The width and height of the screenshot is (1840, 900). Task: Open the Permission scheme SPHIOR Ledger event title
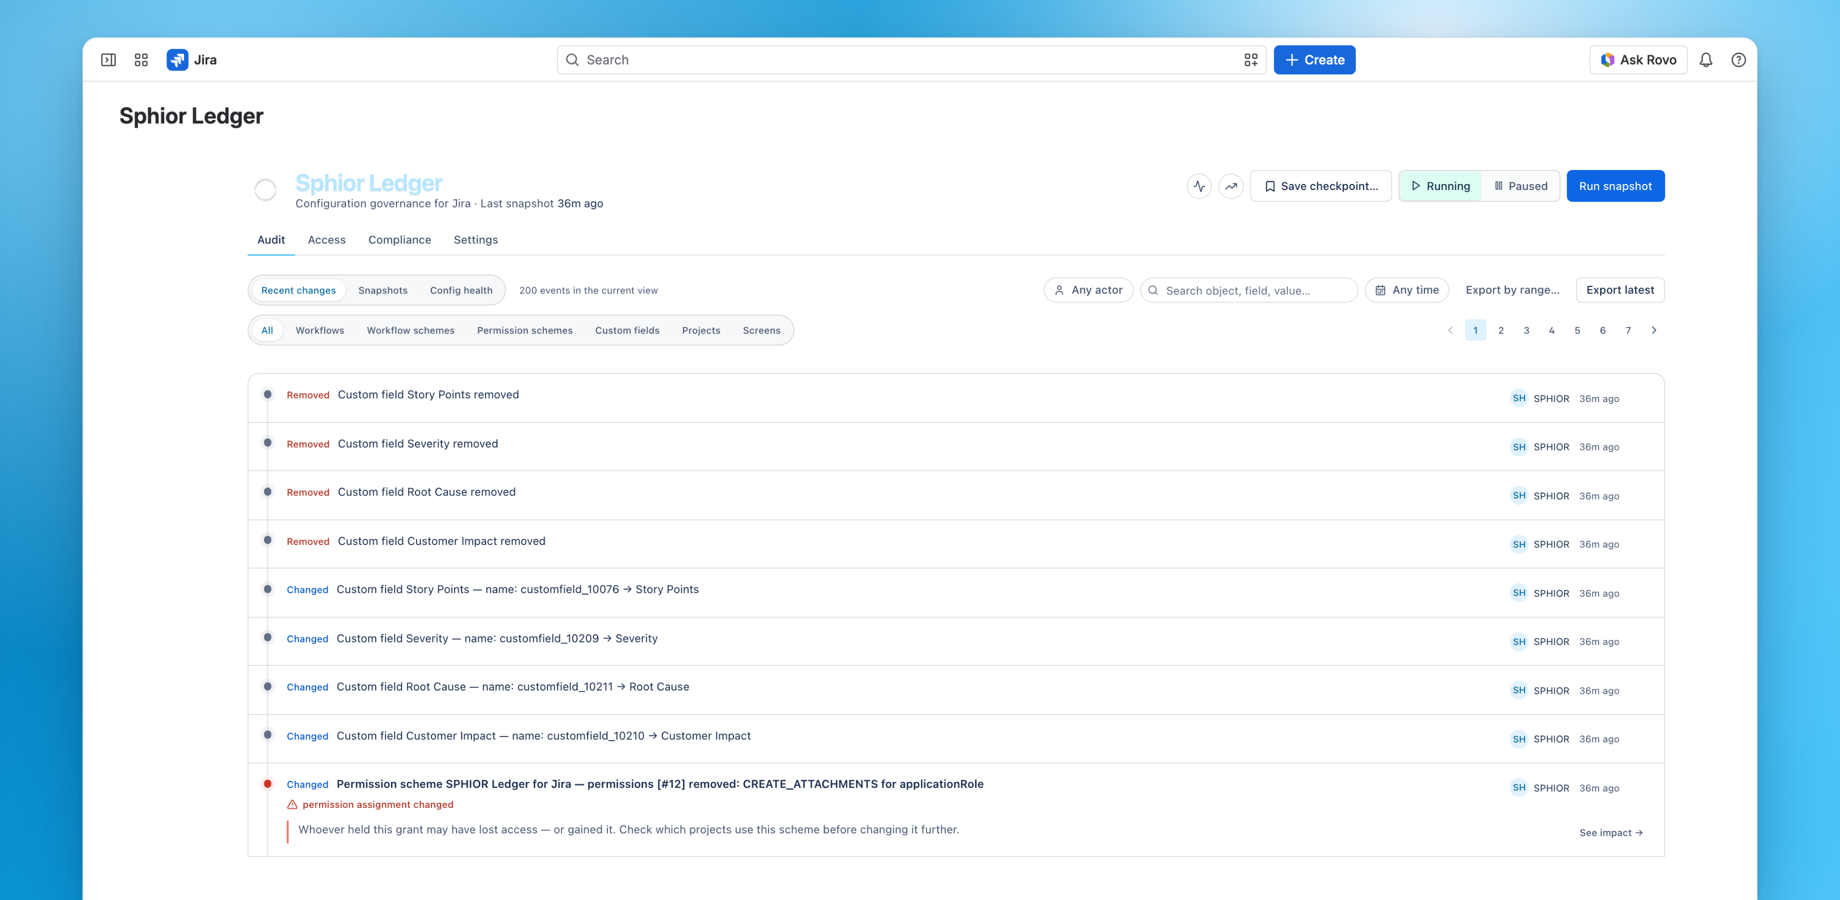pos(660,784)
